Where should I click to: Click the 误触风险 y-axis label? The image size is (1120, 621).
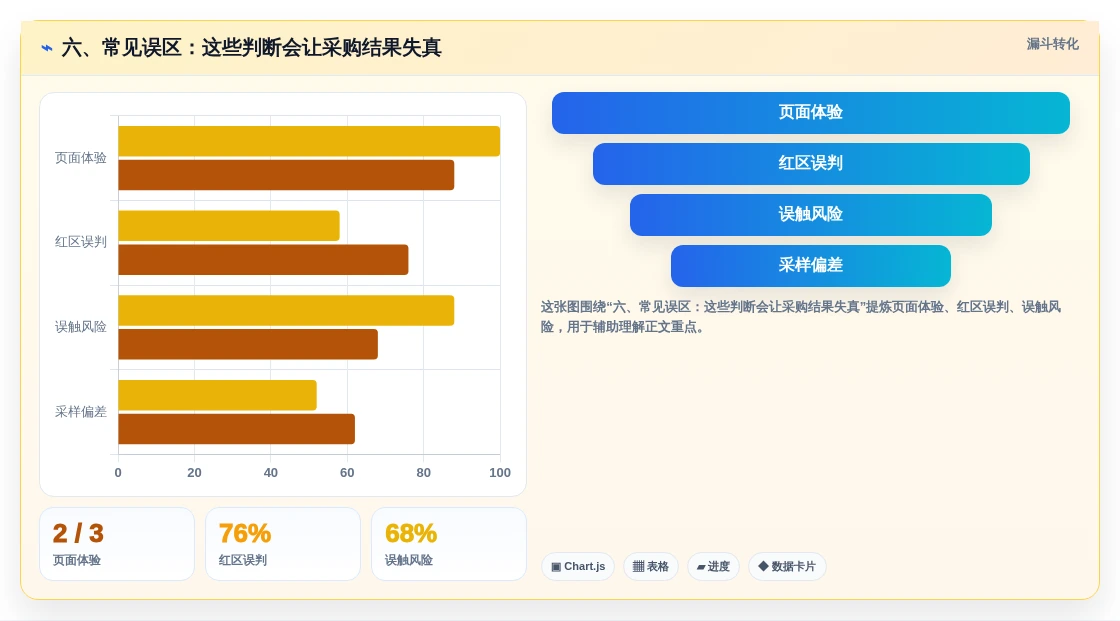point(81,327)
